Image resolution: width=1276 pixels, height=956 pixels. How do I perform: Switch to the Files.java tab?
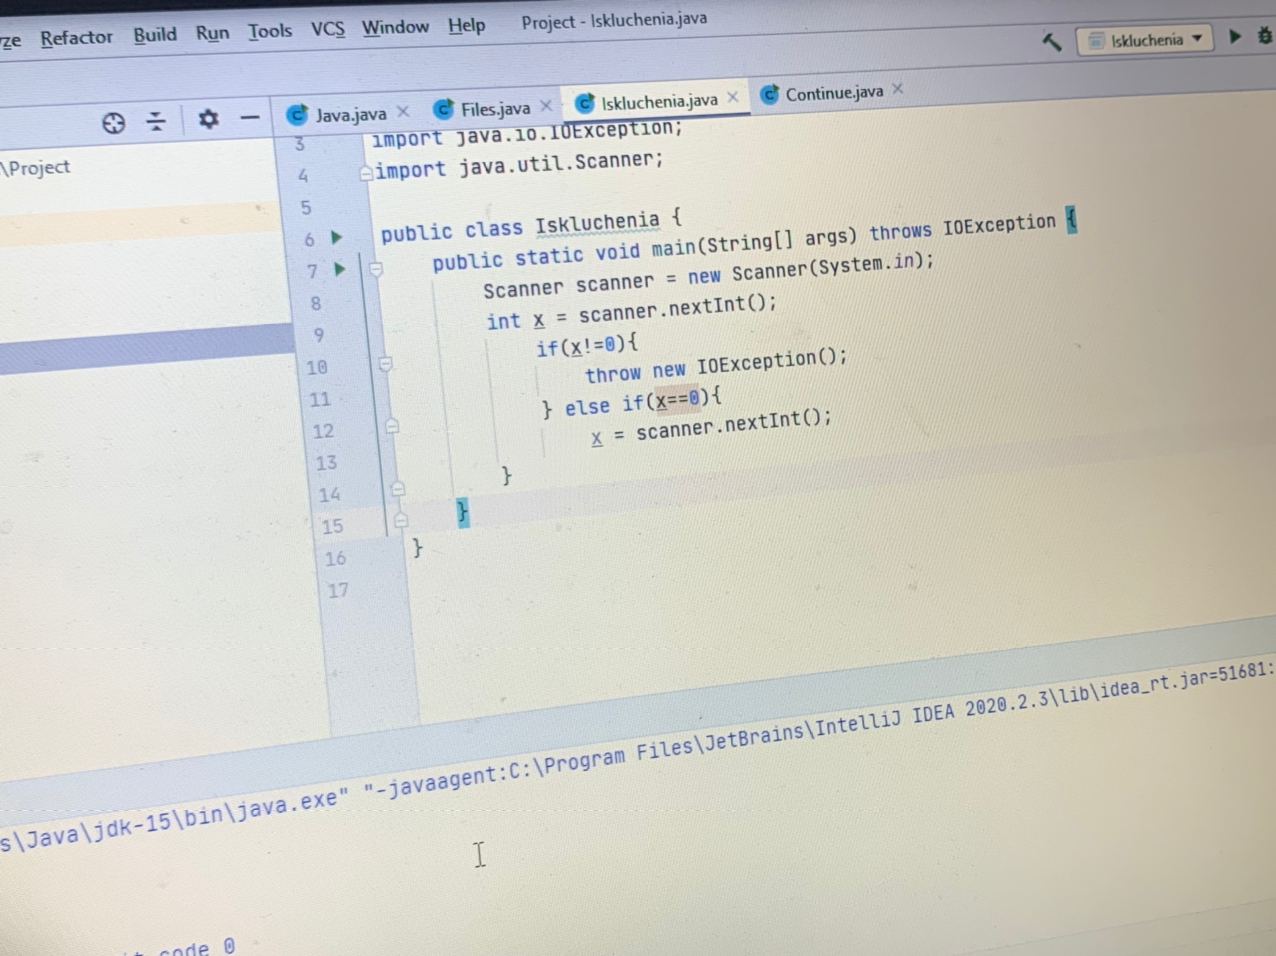point(495,108)
